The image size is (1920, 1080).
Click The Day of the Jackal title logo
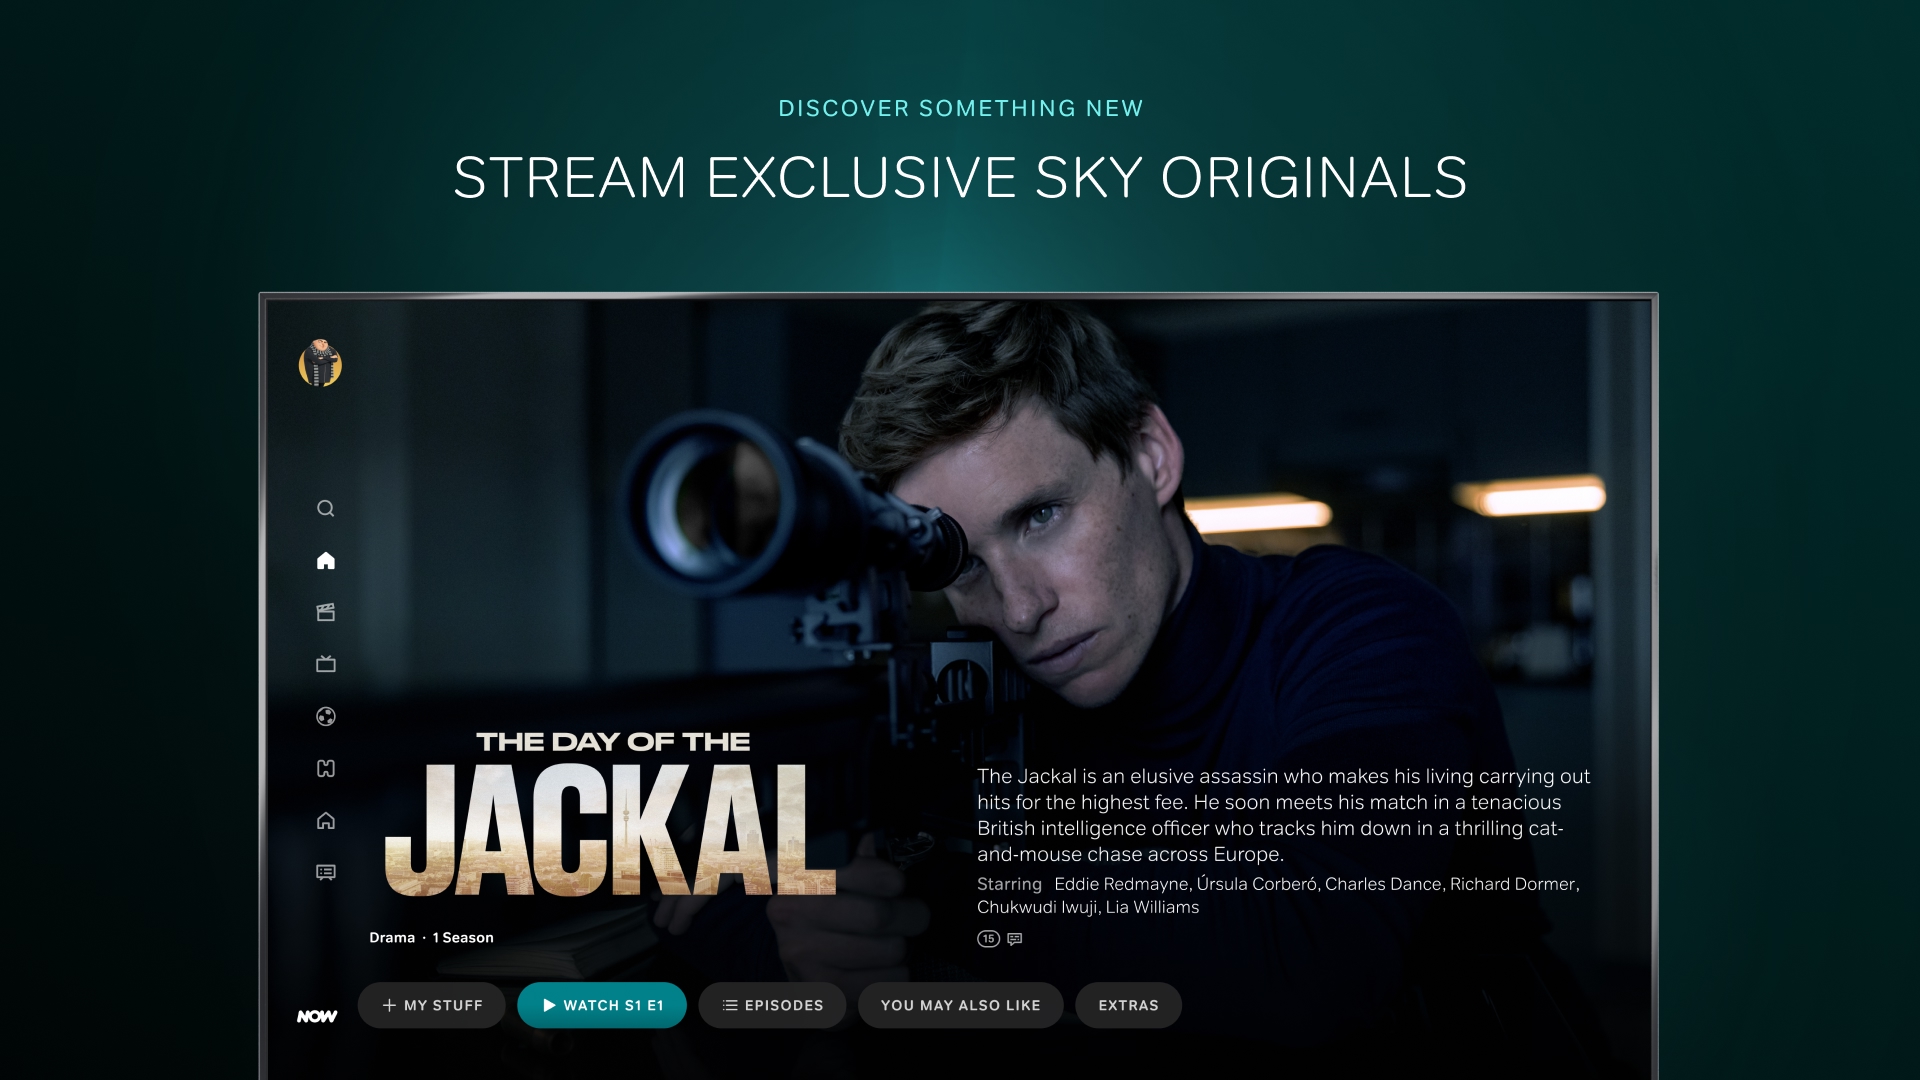pos(611,813)
